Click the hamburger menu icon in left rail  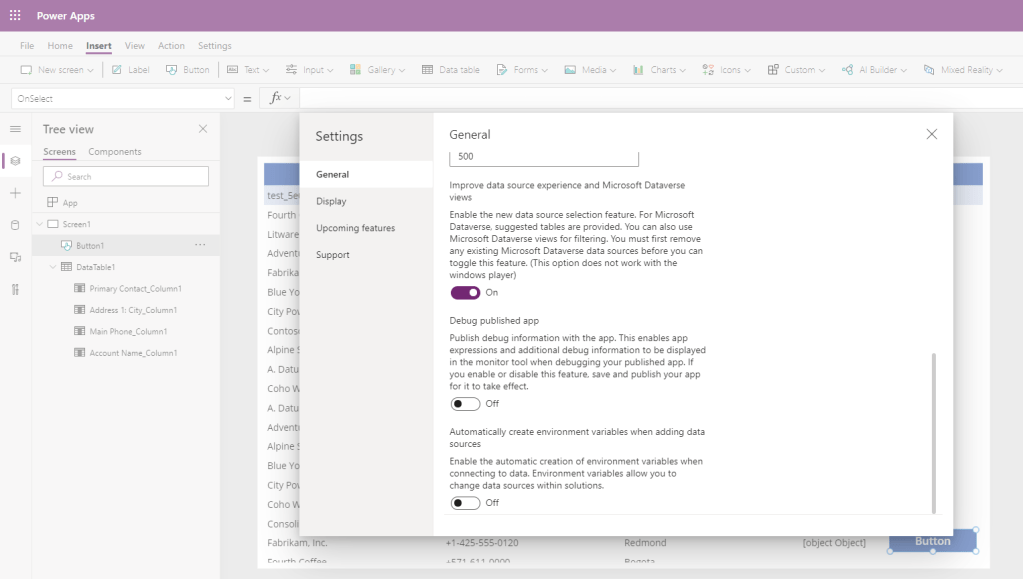click(15, 129)
